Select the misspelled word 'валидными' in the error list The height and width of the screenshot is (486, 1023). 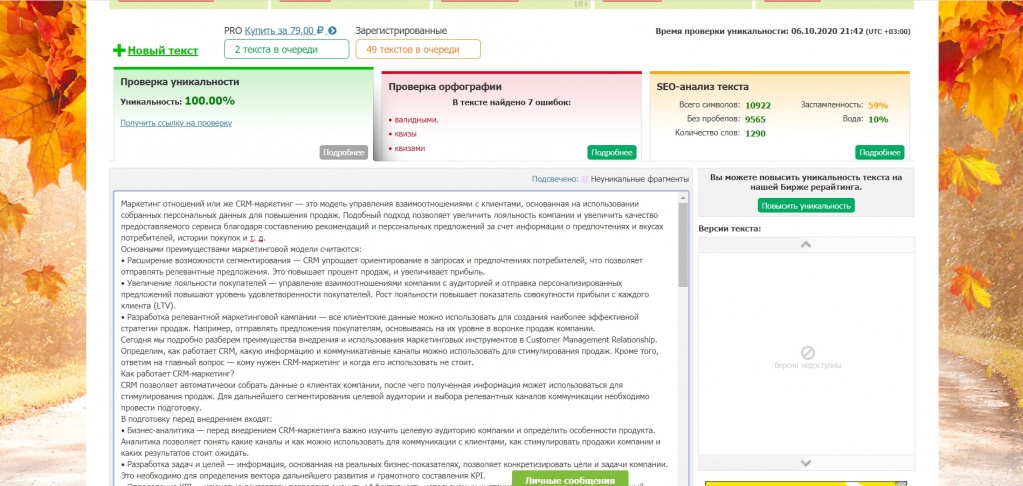417,119
